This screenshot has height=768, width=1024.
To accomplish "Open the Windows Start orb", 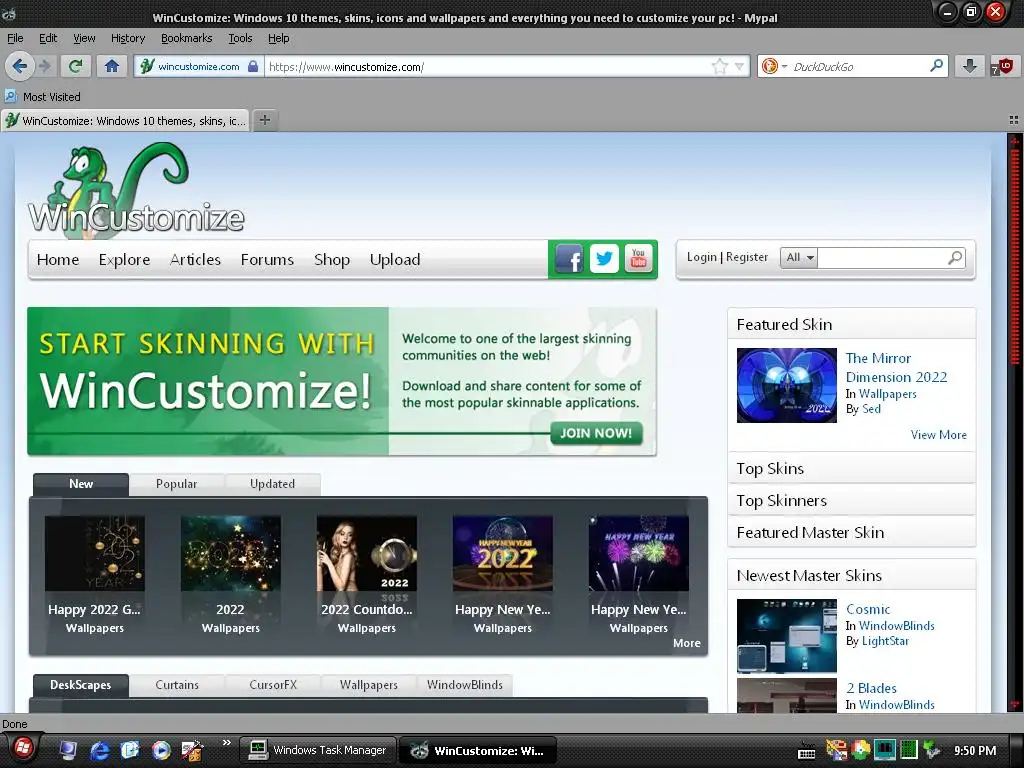I will point(22,749).
